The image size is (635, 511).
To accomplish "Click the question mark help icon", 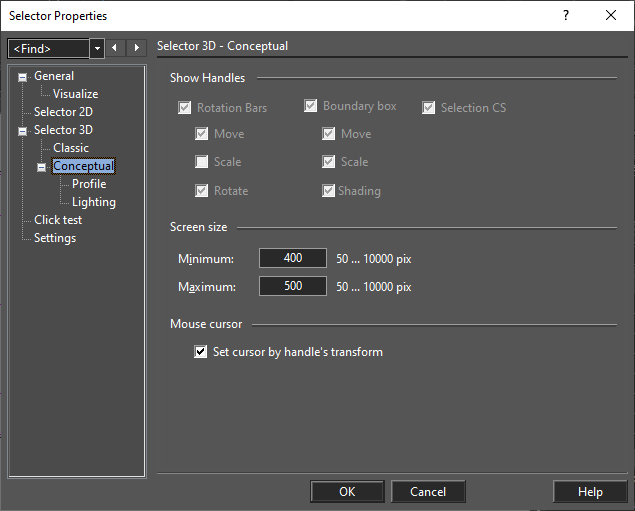I will click(566, 15).
